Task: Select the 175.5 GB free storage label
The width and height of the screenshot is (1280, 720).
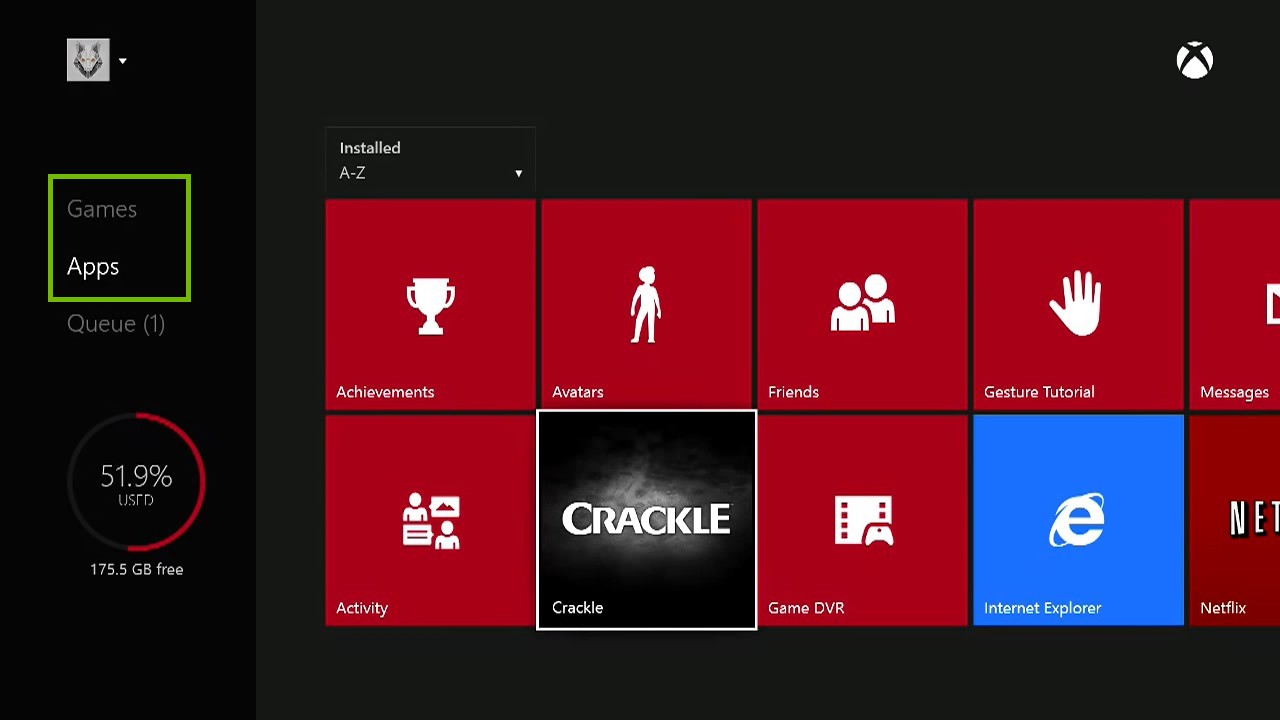Action: click(x=136, y=569)
